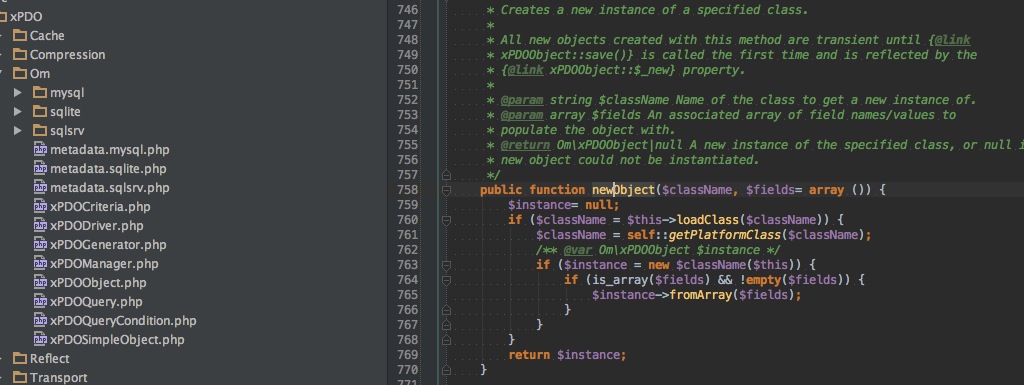1024x385 pixels.
Task: Click fold end marker at line 770
Action: coord(447,370)
